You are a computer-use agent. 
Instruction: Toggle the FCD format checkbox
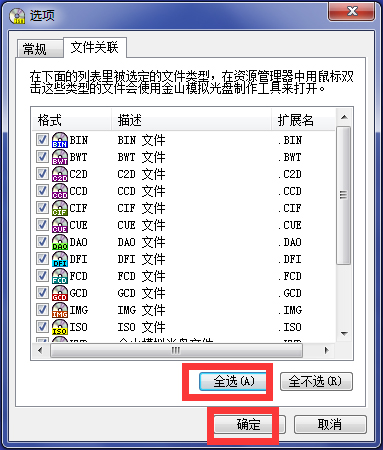[x=42, y=275]
